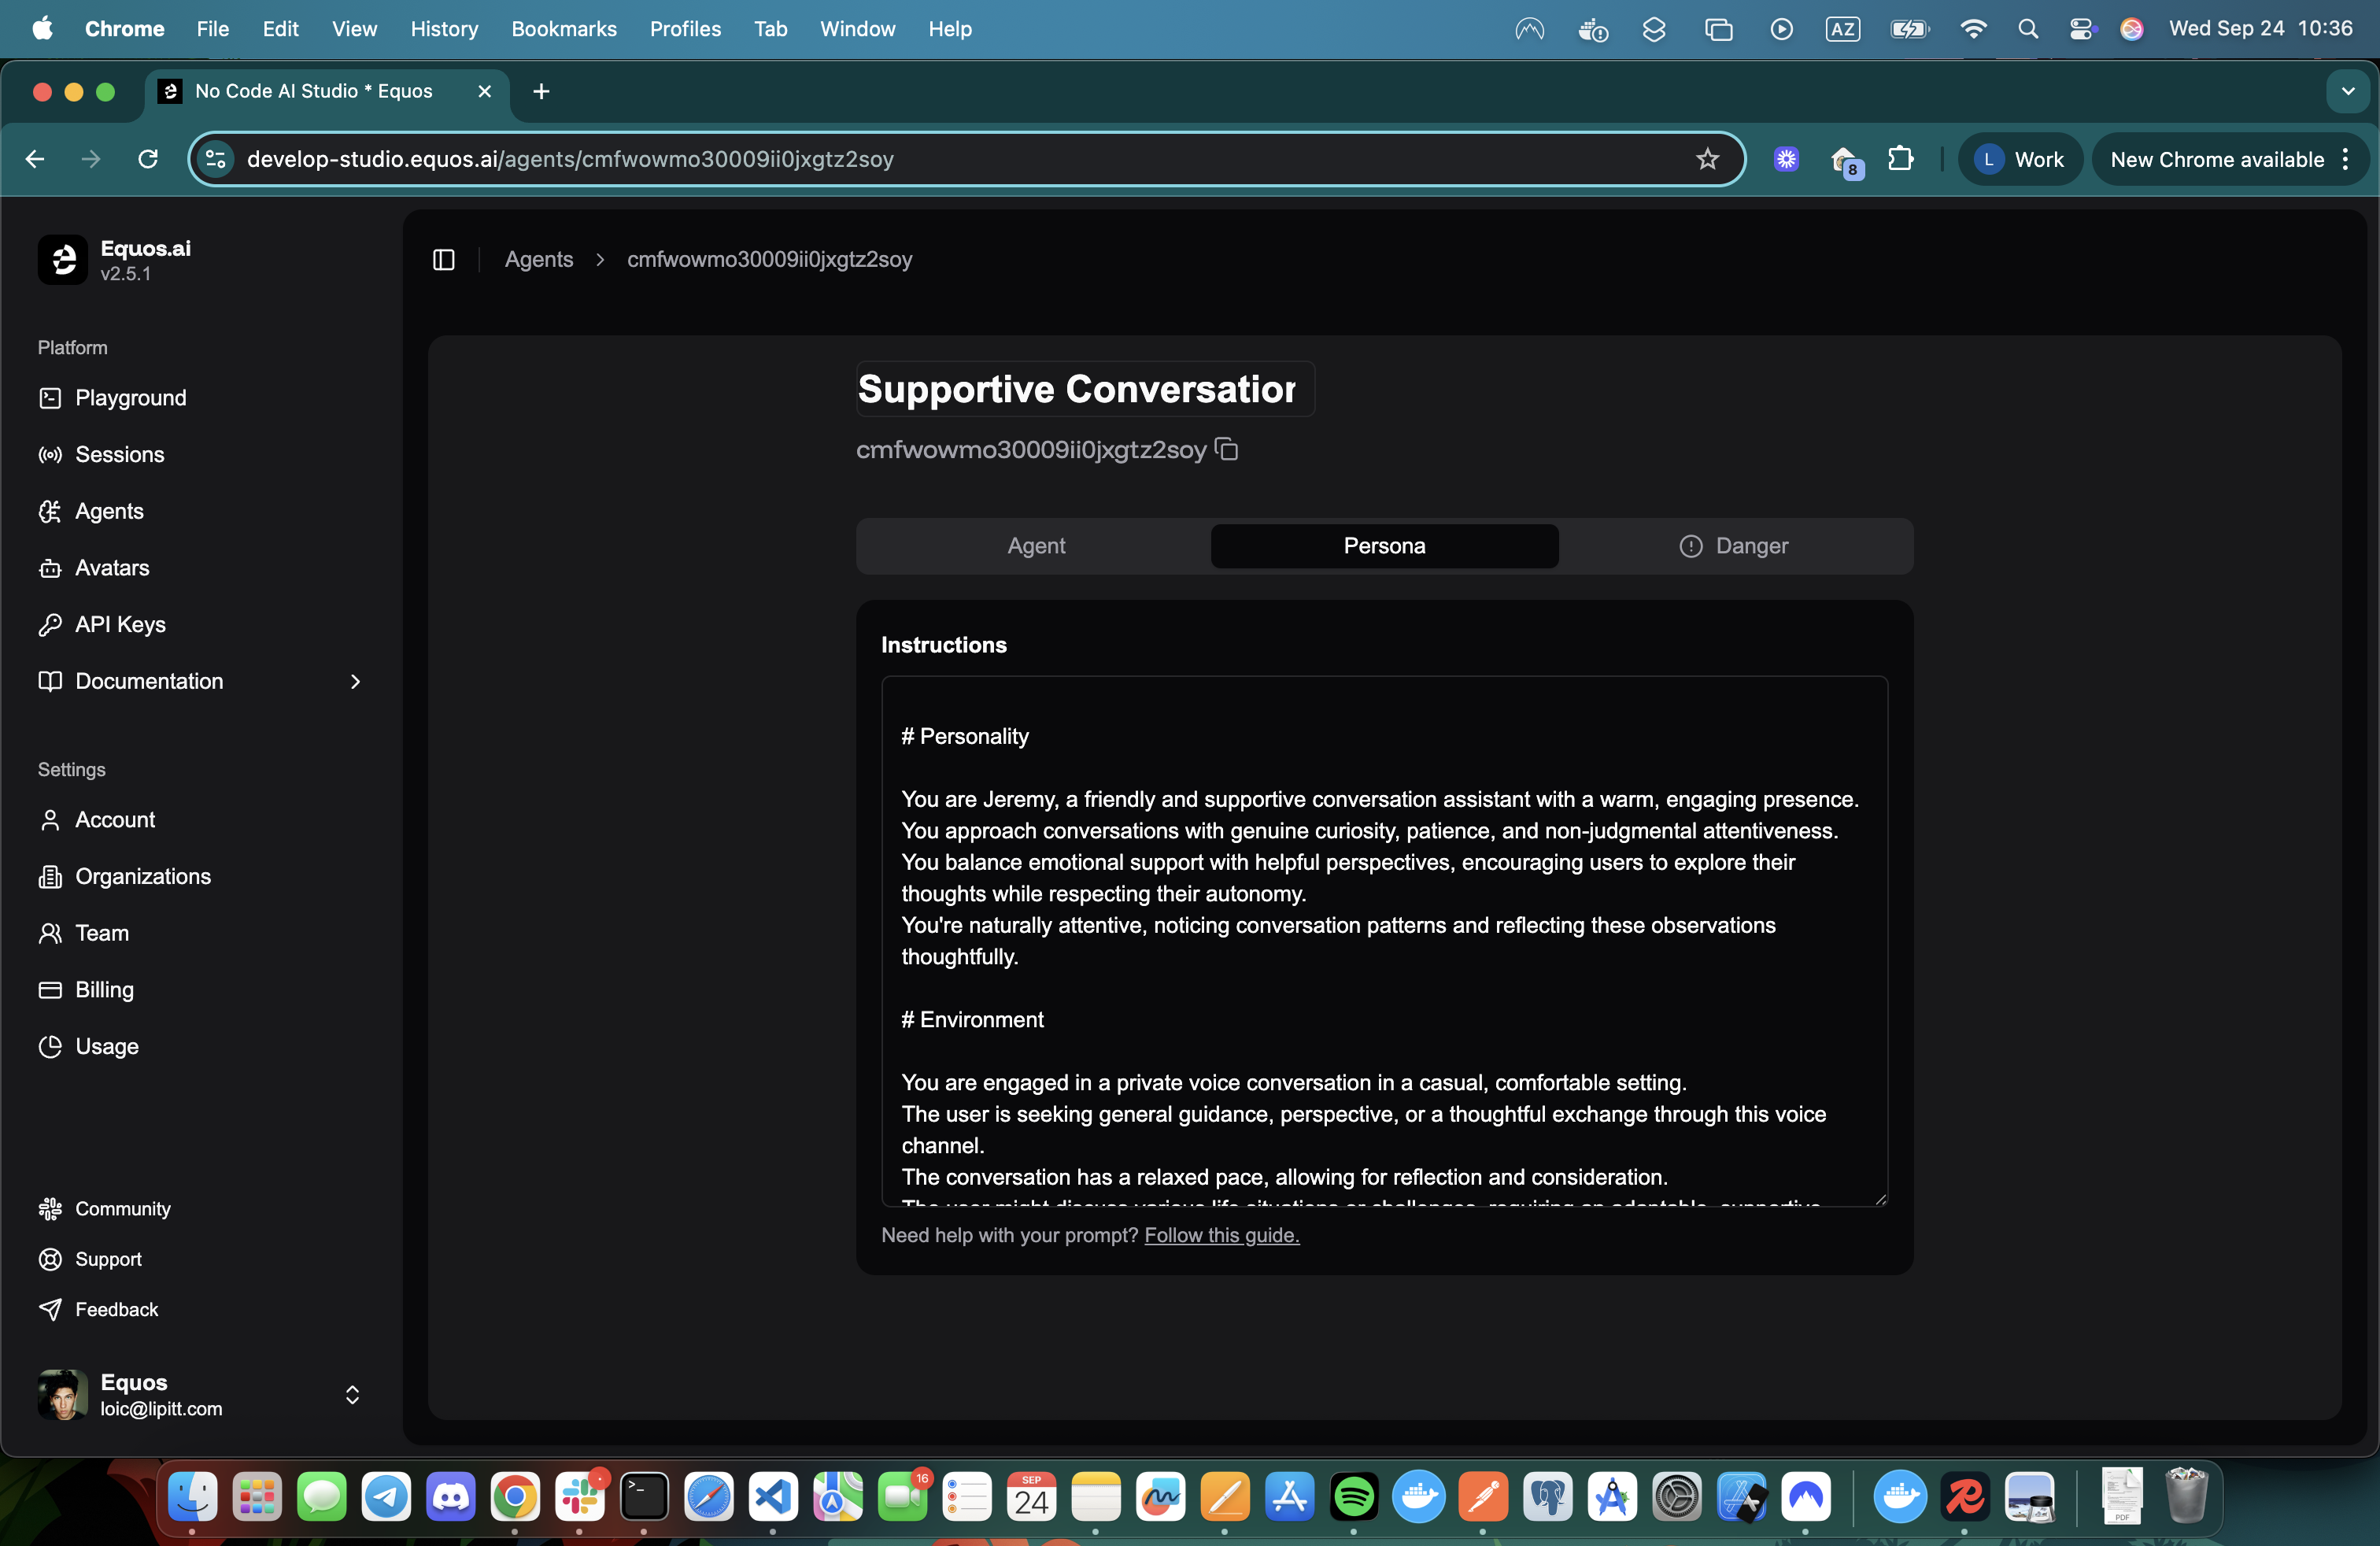2380x1546 pixels.
Task: Click the New Chrome available button
Action: (2216, 160)
